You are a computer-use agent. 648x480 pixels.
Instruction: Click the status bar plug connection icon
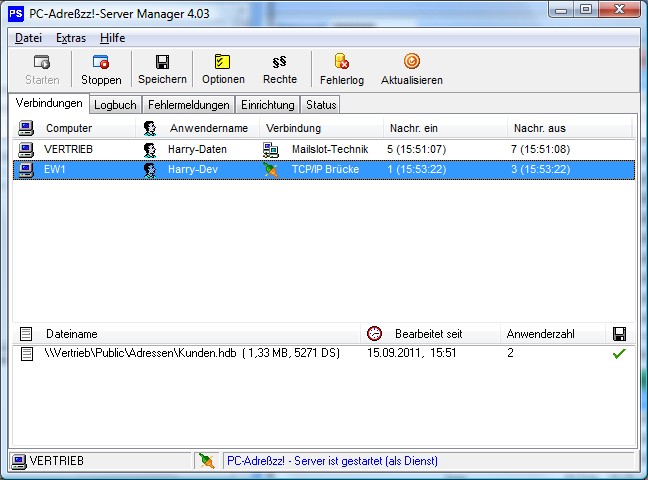pos(206,461)
